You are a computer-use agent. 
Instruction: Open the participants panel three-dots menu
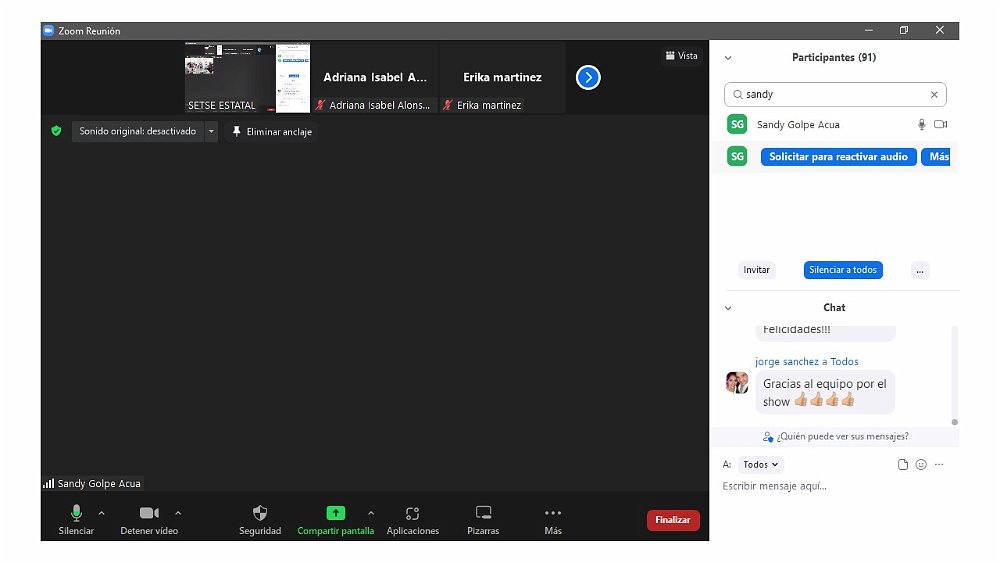(920, 270)
